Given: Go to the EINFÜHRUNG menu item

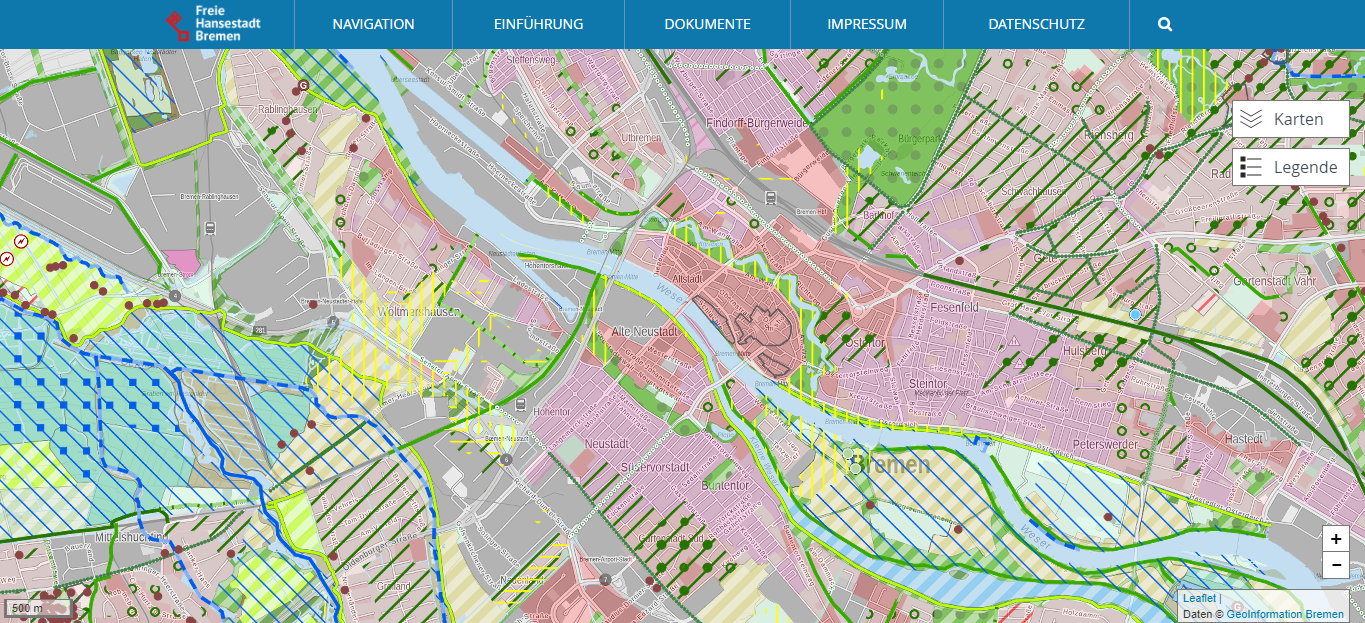Looking at the screenshot, I should coord(538,24).
